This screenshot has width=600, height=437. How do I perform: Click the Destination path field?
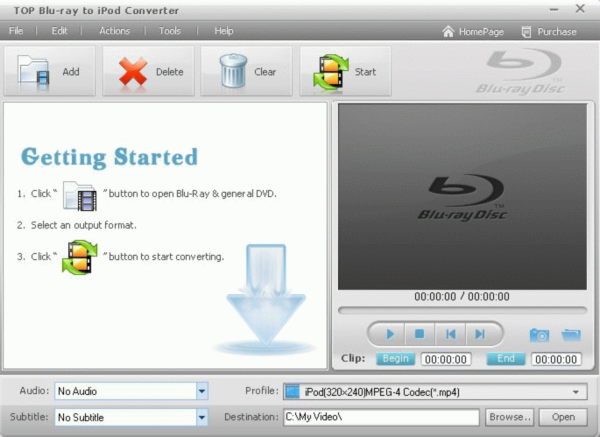(x=381, y=417)
